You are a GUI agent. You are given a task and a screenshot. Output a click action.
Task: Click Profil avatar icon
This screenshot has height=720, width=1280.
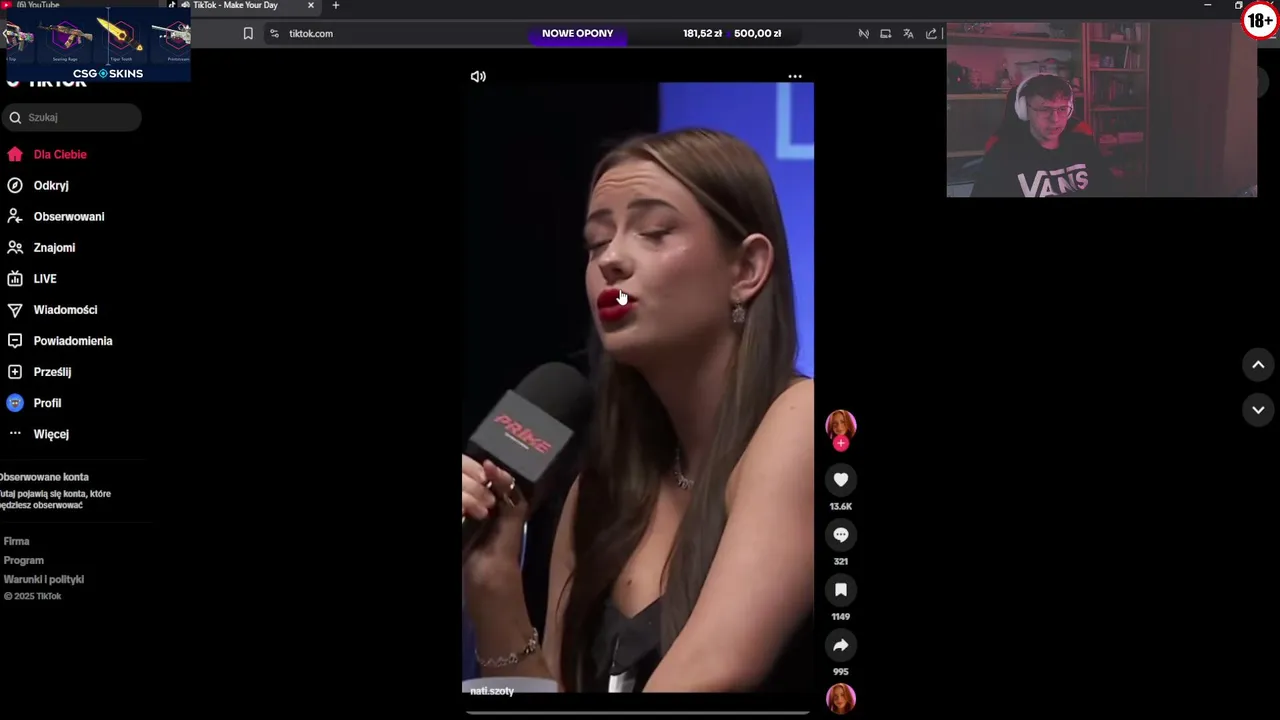(x=15, y=403)
